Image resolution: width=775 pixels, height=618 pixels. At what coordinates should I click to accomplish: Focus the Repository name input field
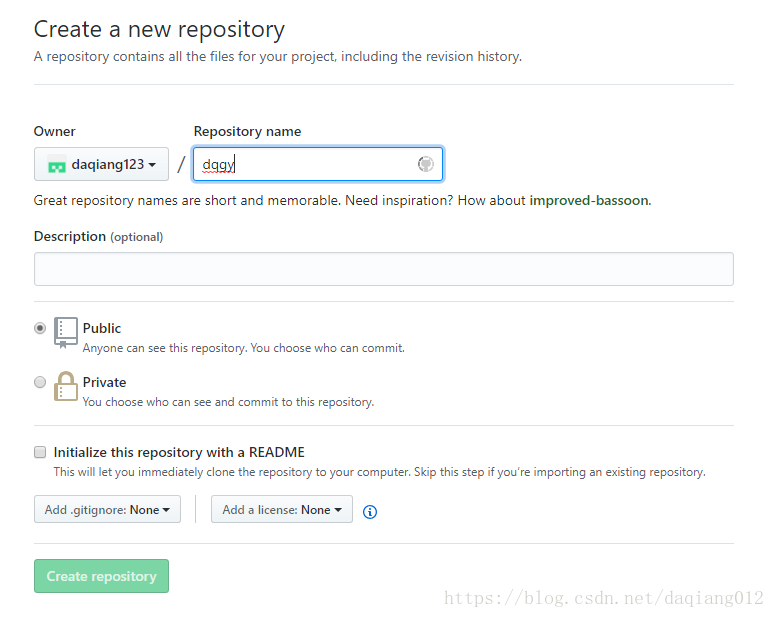click(x=318, y=164)
